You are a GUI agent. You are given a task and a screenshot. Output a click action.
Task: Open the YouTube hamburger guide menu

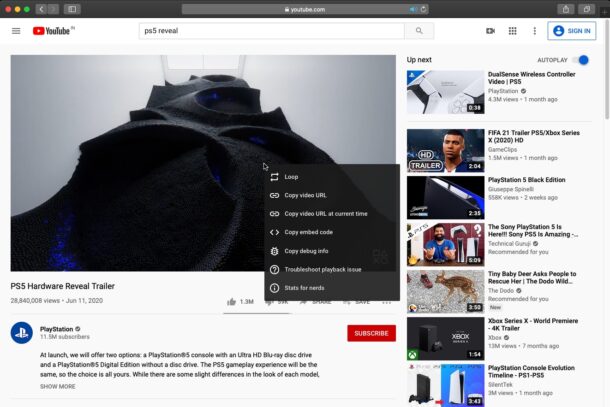pos(16,31)
